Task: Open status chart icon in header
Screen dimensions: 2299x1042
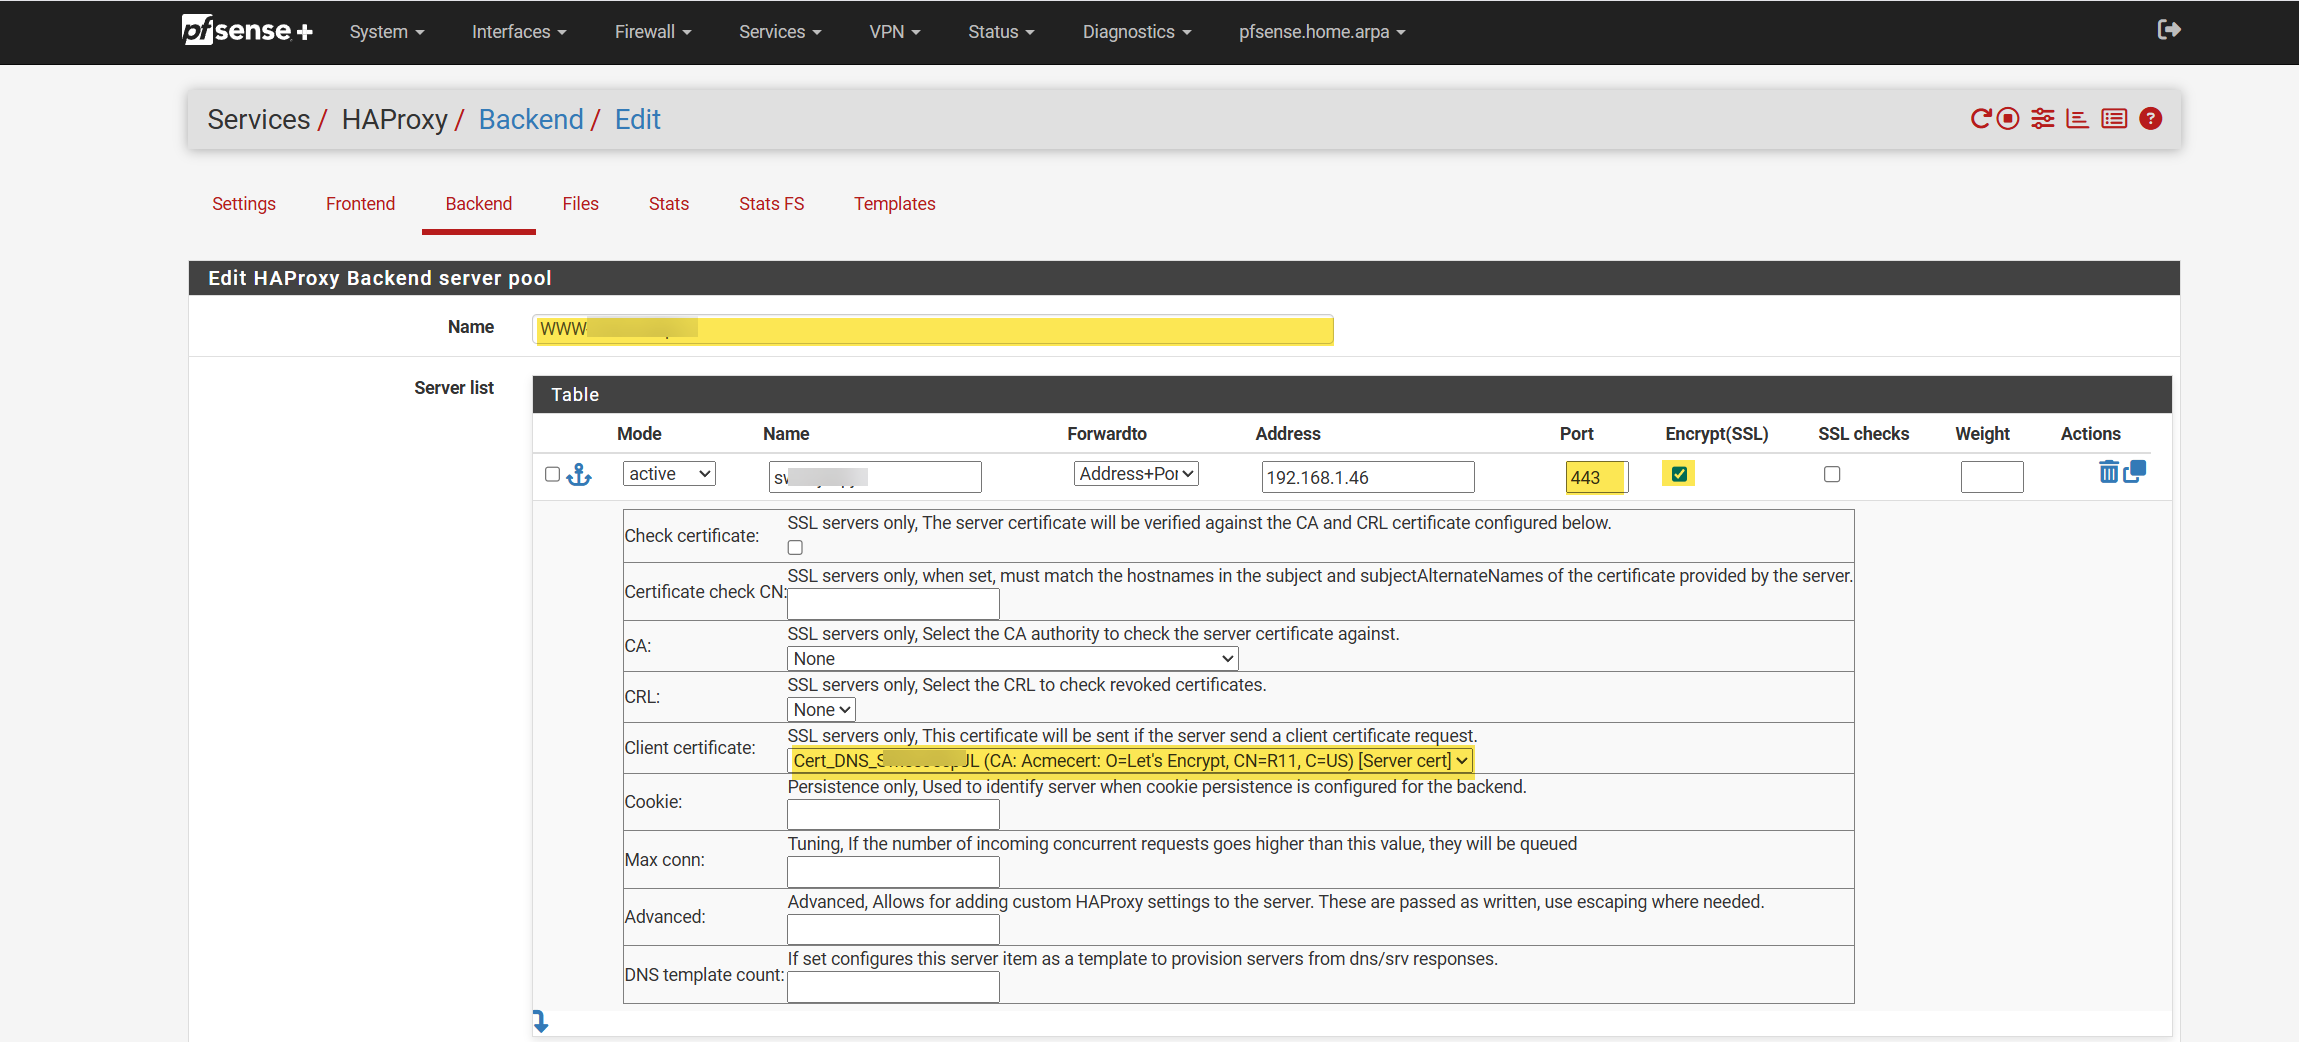Action: point(2078,119)
